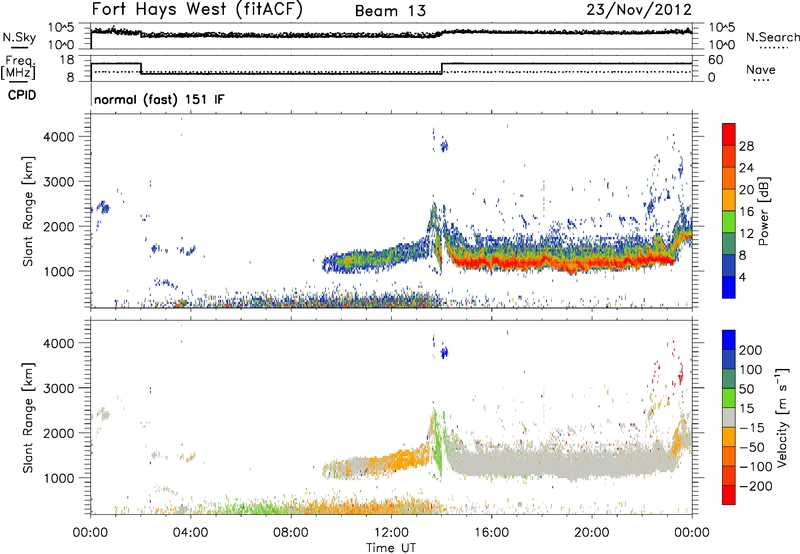Click the '04:00' time tick label

pyautogui.click(x=190, y=533)
